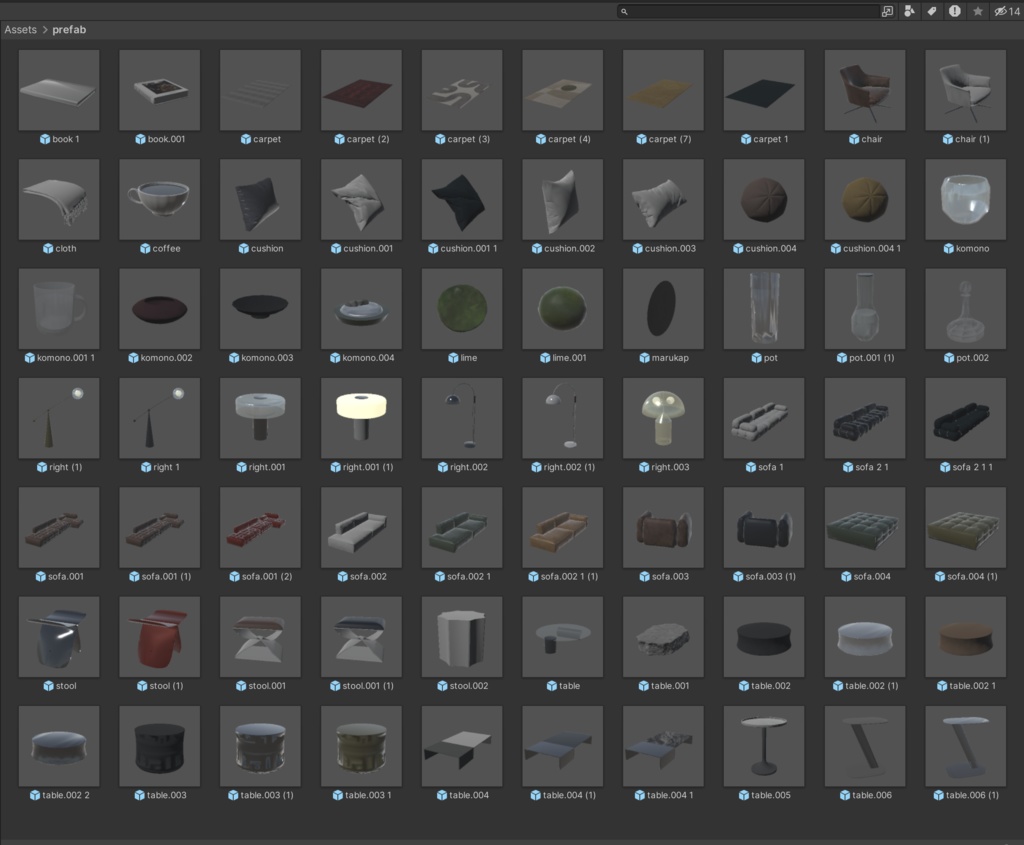This screenshot has height=845, width=1024.
Task: Select the coffee cup prefab thumbnail
Action: pyautogui.click(x=159, y=199)
